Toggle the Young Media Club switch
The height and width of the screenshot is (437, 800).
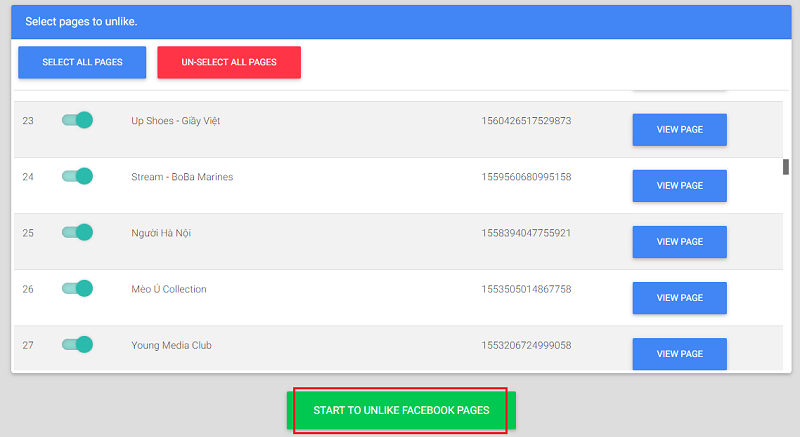point(77,344)
